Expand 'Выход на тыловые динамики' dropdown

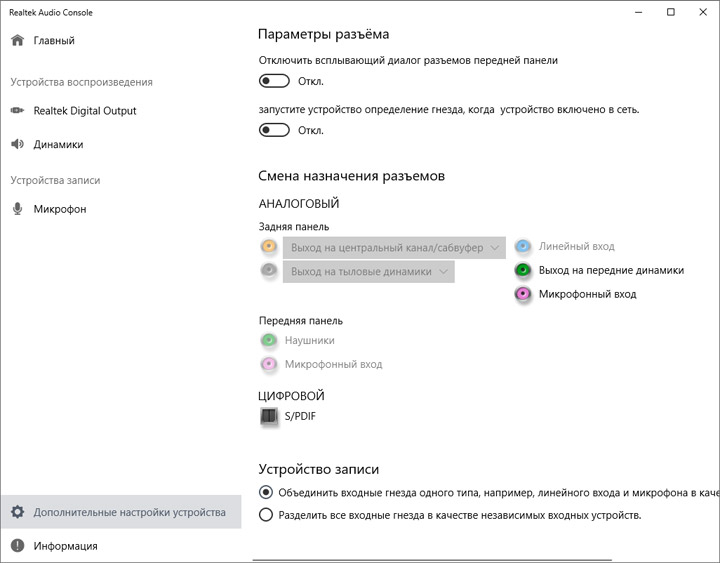(x=369, y=271)
